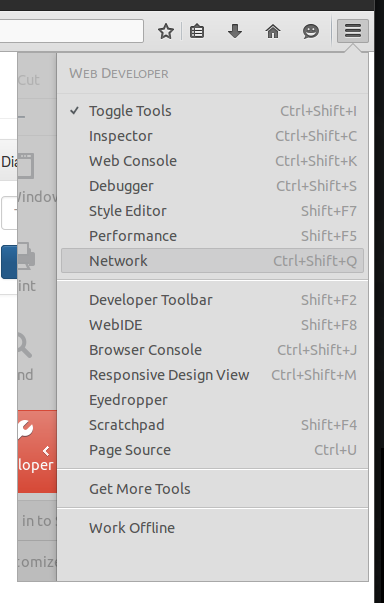Open the Network monitor entry
Screen dimensions: 384x603
[212, 261]
